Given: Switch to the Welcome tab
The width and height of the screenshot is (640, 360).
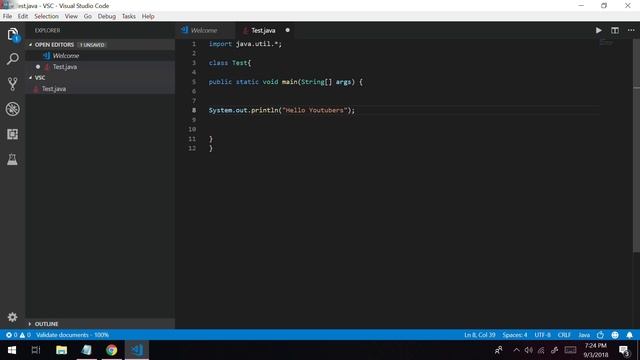Looking at the screenshot, I should click(x=205, y=30).
